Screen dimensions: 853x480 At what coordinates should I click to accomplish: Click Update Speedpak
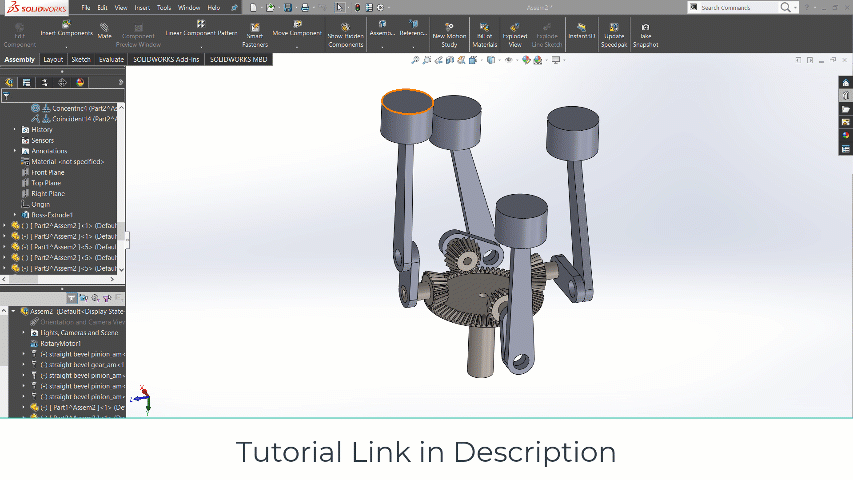(614, 35)
